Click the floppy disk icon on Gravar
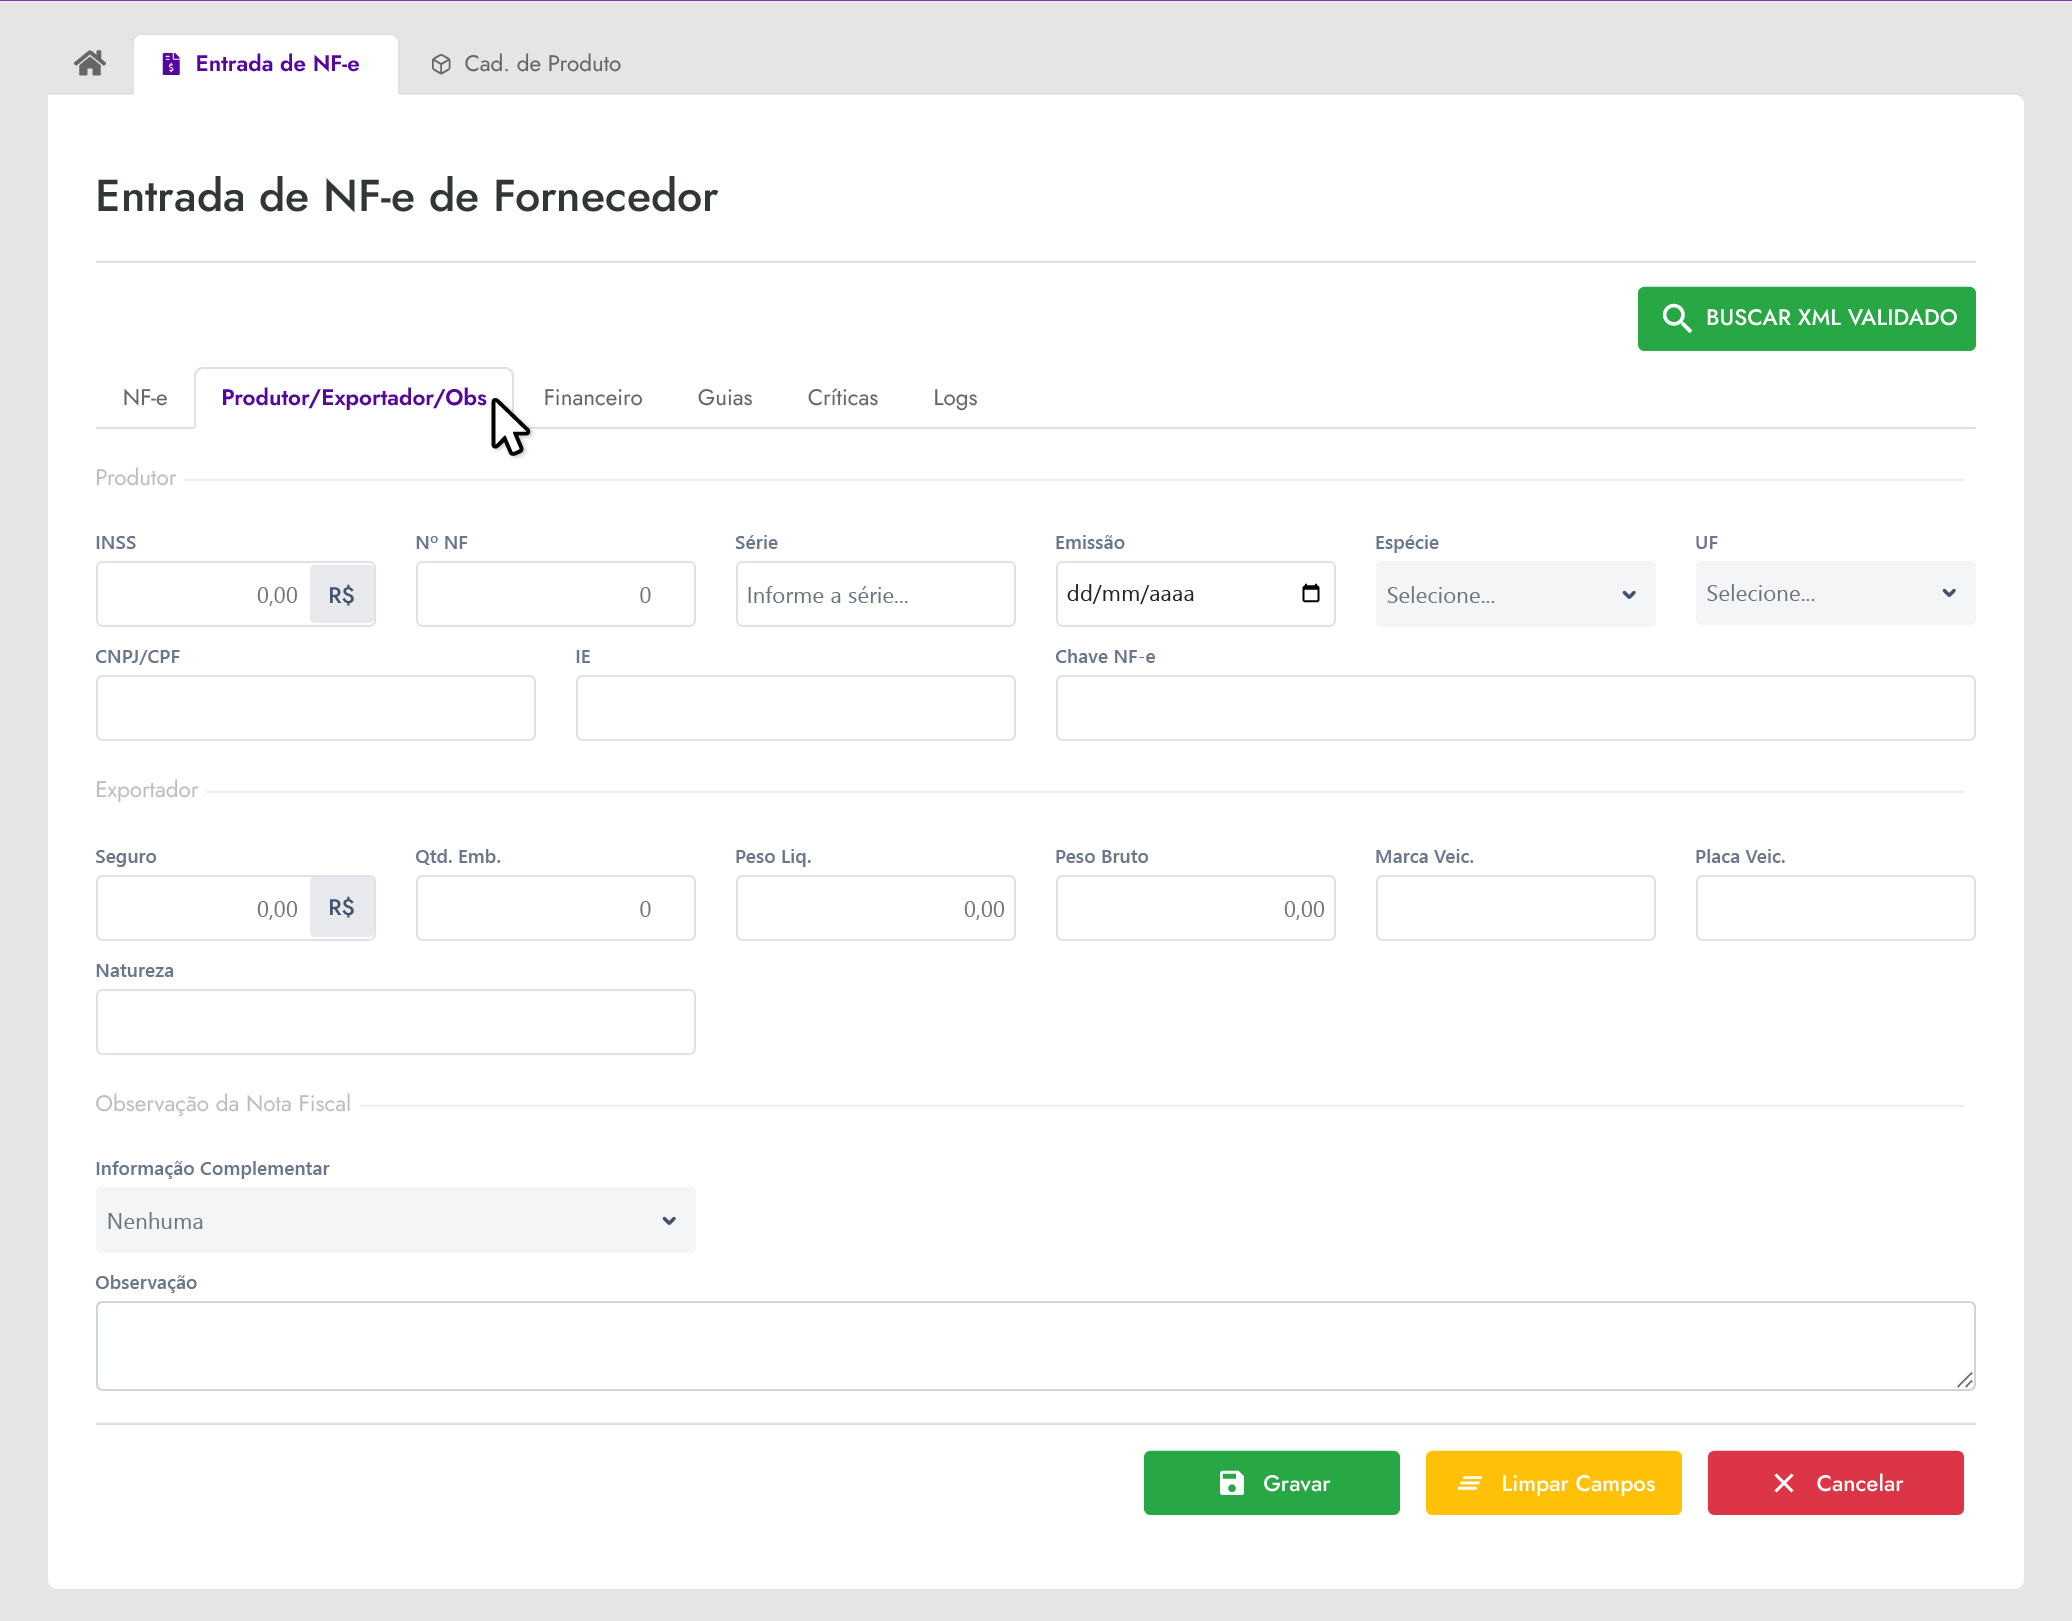The width and height of the screenshot is (2072, 1621). (1231, 1483)
